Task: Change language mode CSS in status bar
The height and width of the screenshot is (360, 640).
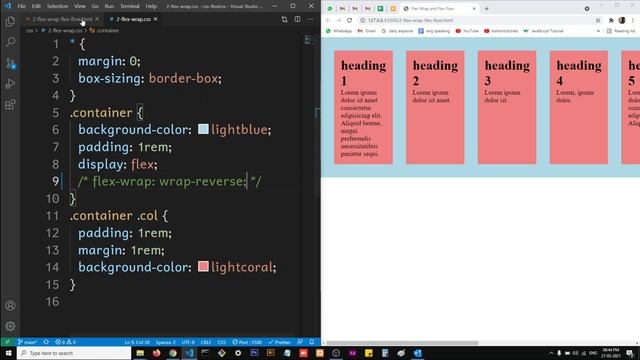Action: point(222,342)
